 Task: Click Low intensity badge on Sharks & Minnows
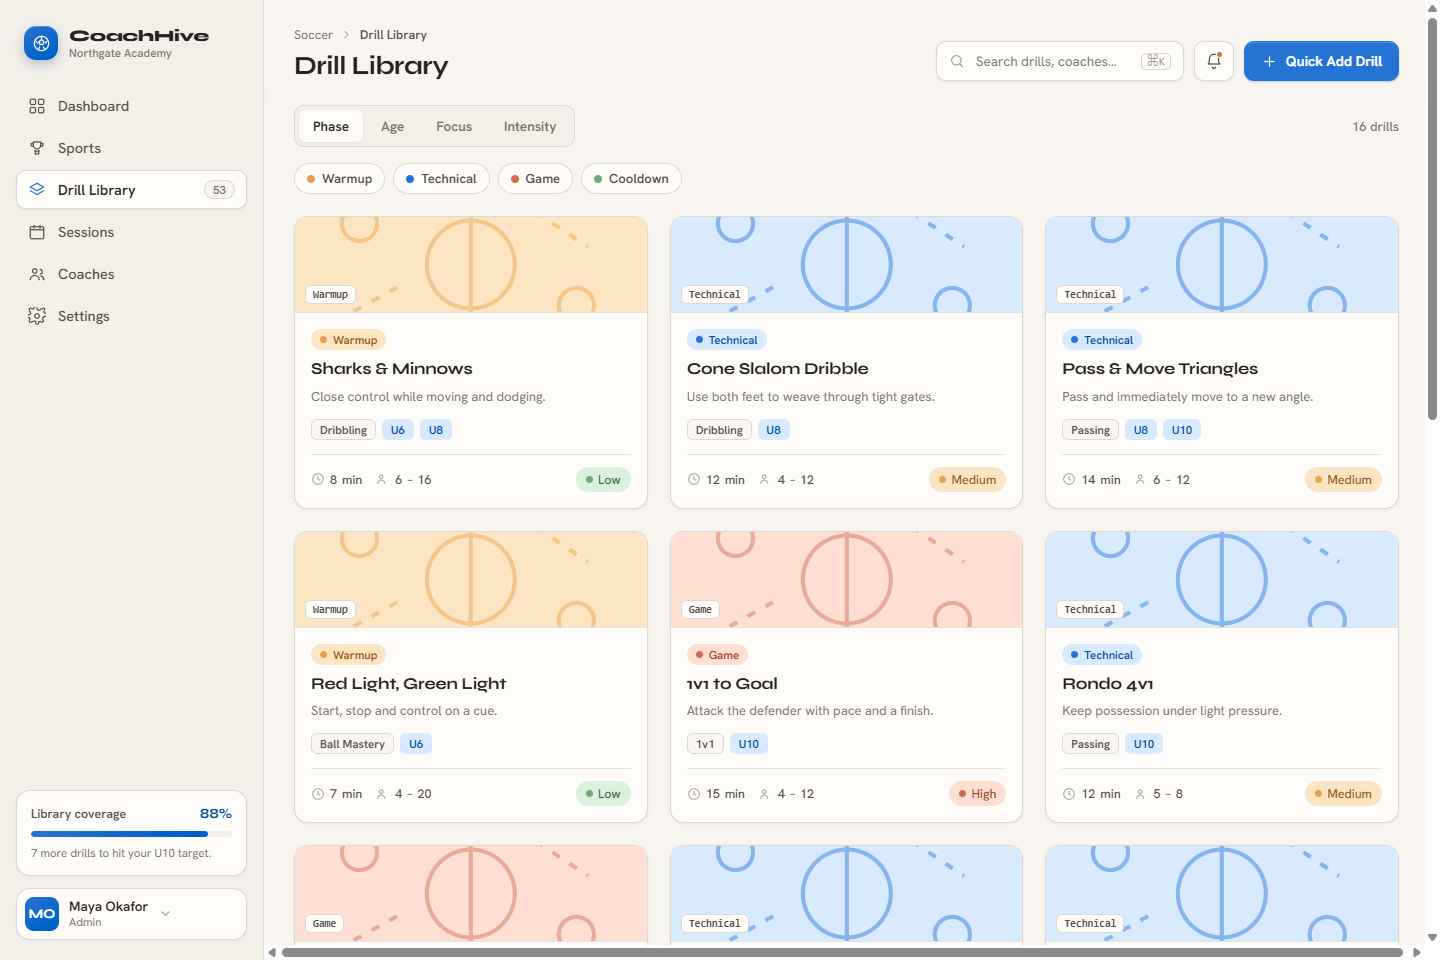click(603, 480)
